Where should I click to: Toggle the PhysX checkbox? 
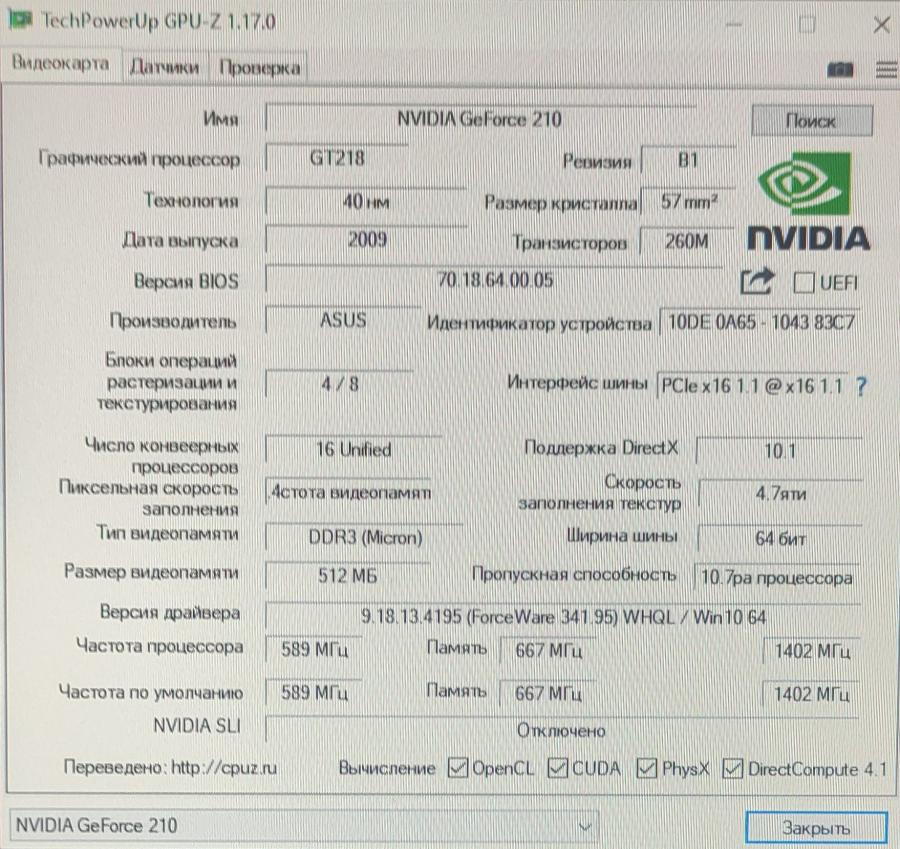click(647, 768)
